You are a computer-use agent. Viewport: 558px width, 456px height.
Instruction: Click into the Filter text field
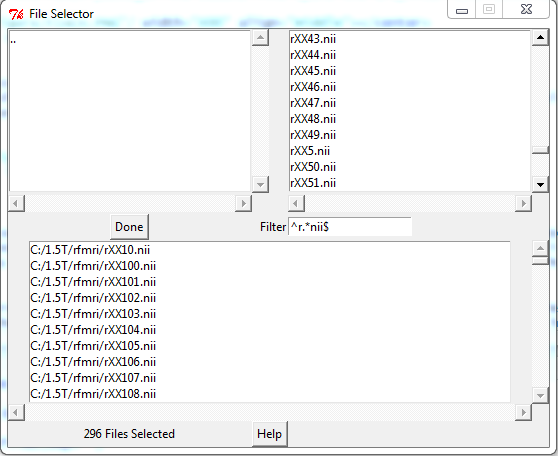click(x=350, y=227)
